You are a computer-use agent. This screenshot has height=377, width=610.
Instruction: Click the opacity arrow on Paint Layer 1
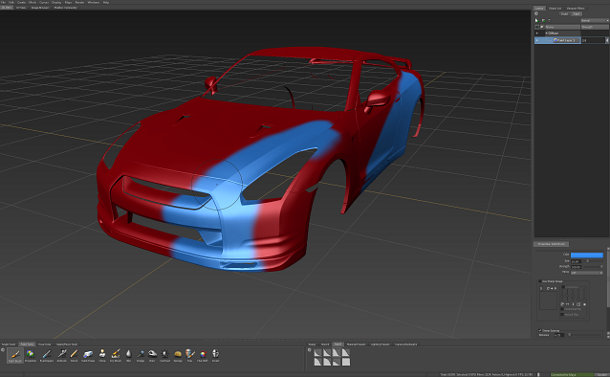[607, 40]
